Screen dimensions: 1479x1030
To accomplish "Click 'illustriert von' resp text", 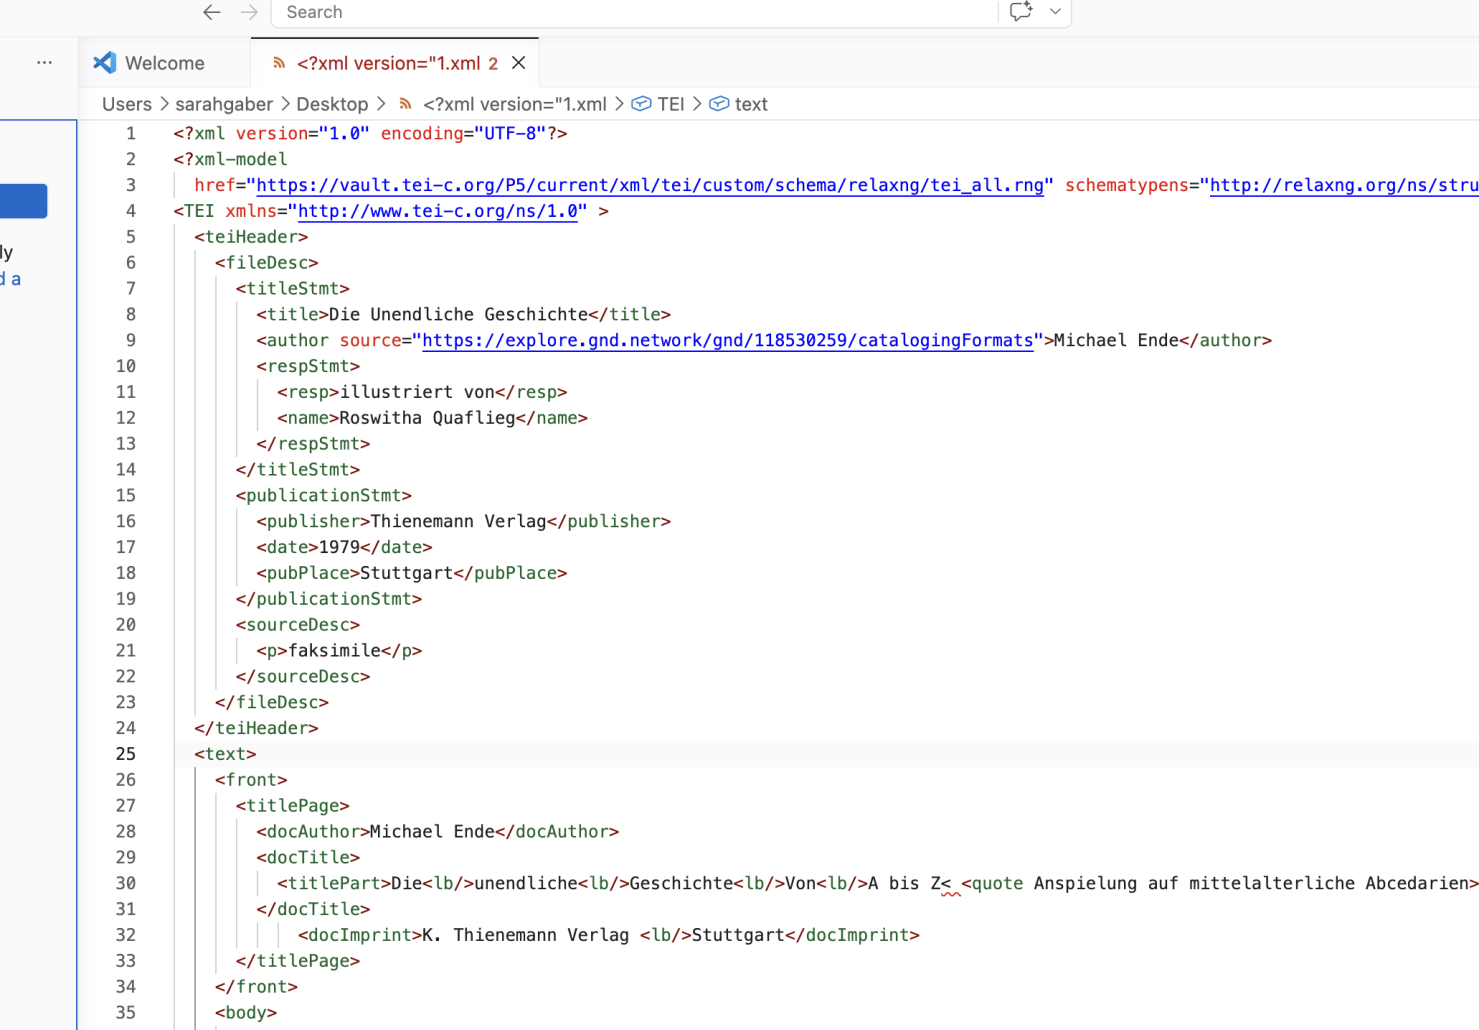I will [417, 392].
